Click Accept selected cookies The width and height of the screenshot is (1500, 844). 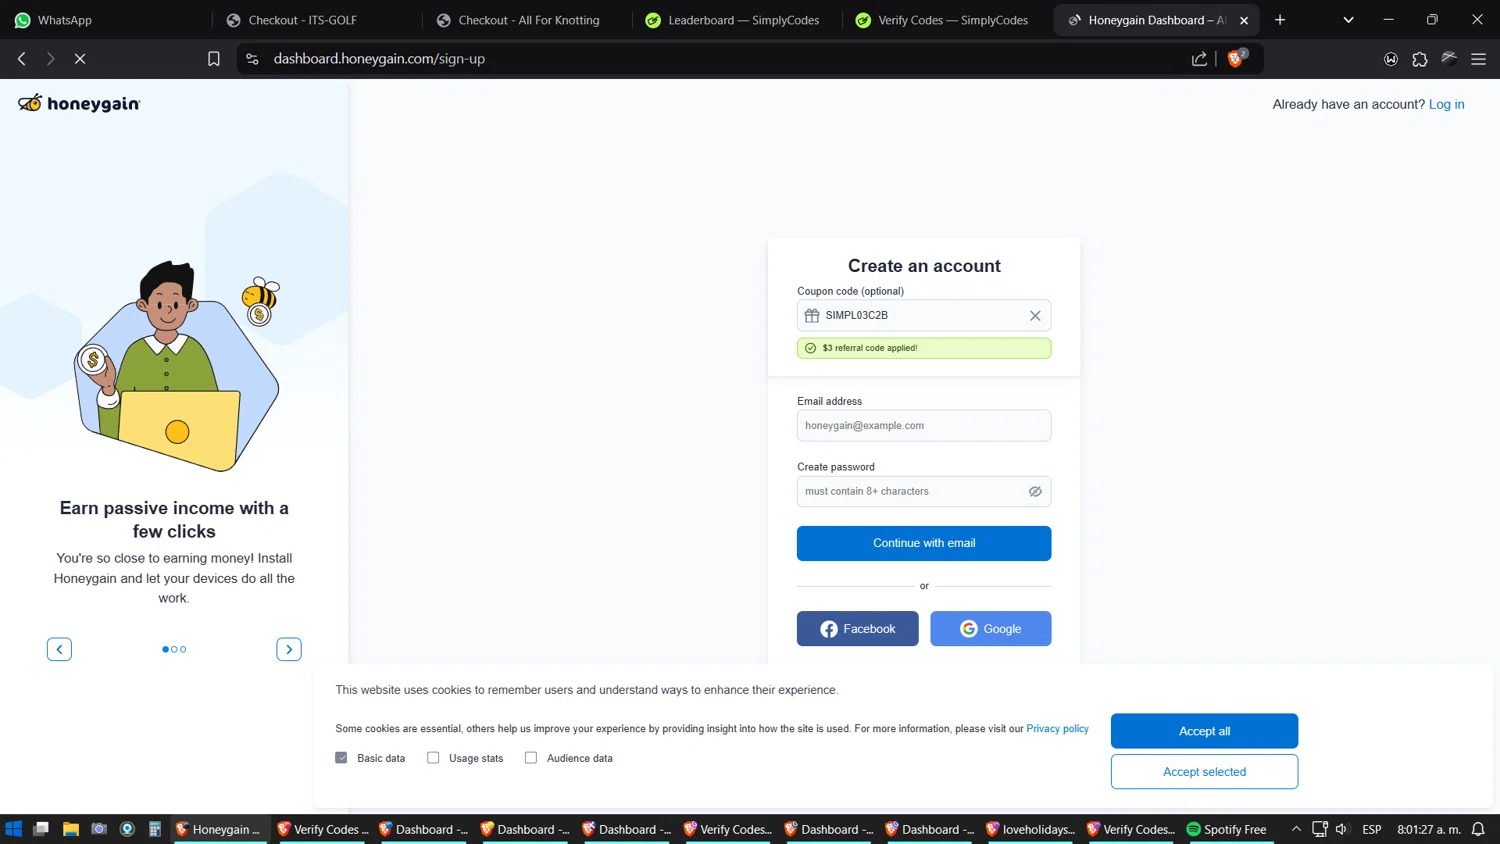click(x=1204, y=772)
